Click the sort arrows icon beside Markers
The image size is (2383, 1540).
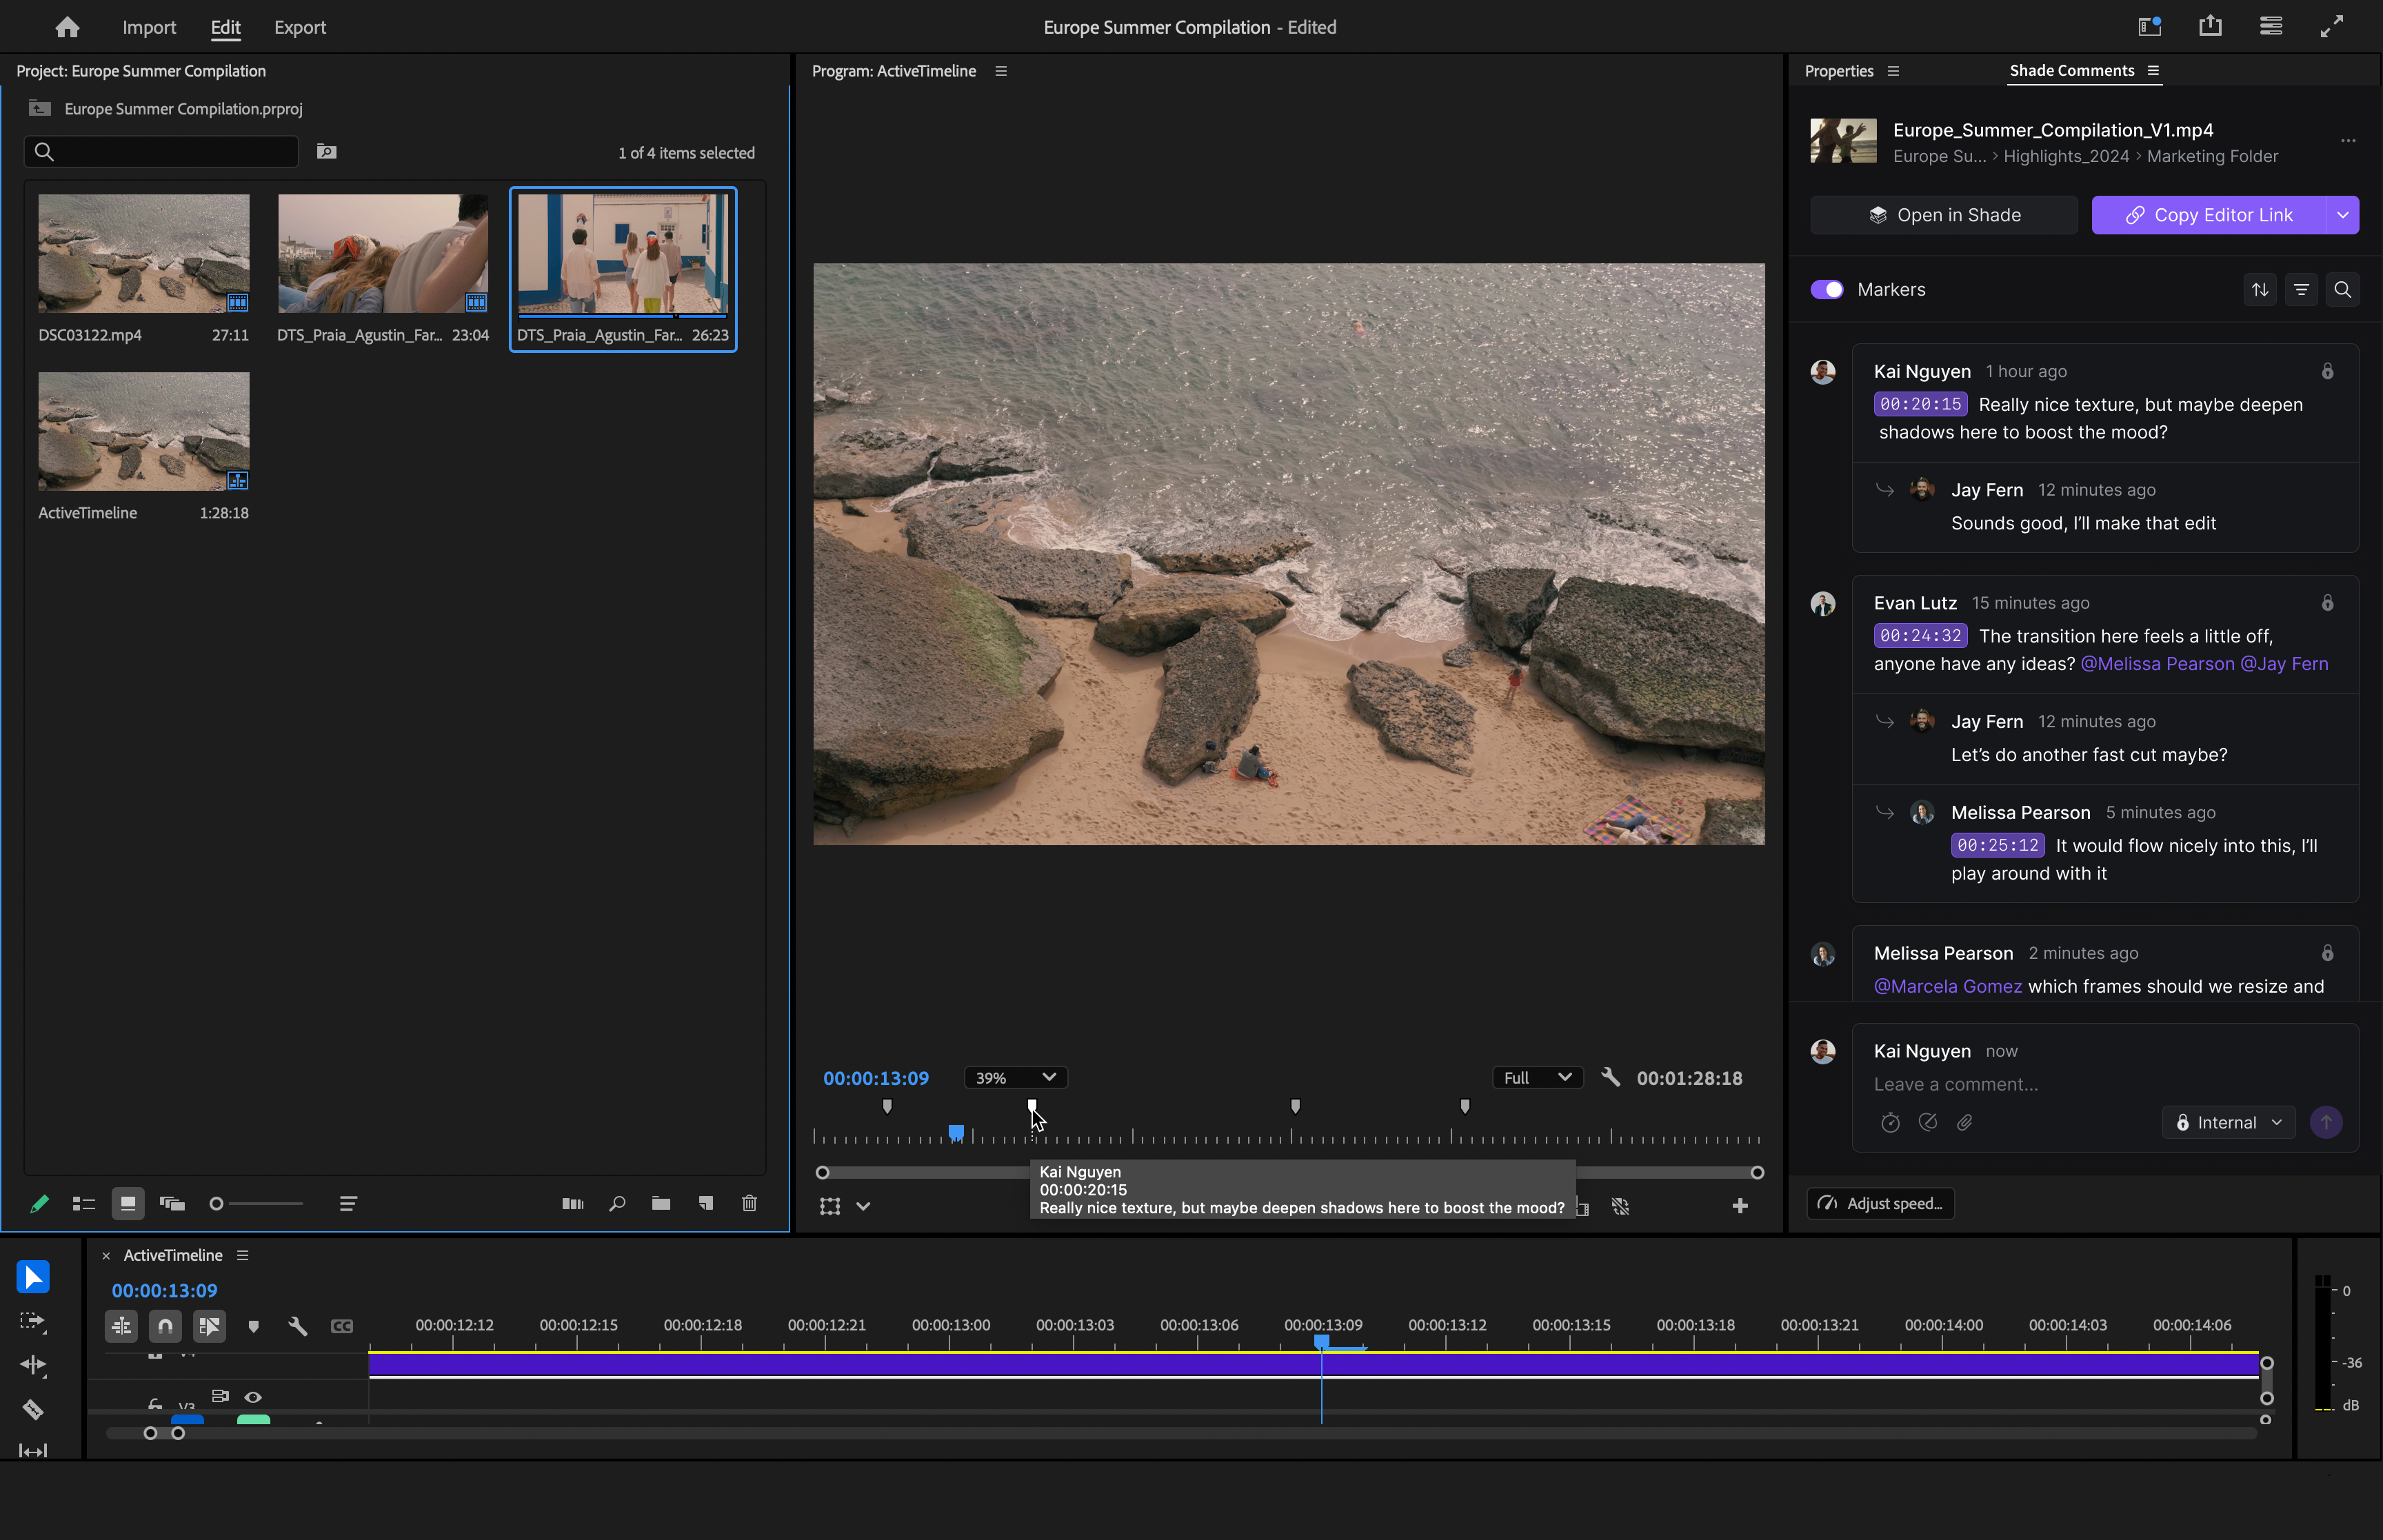(x=2260, y=290)
